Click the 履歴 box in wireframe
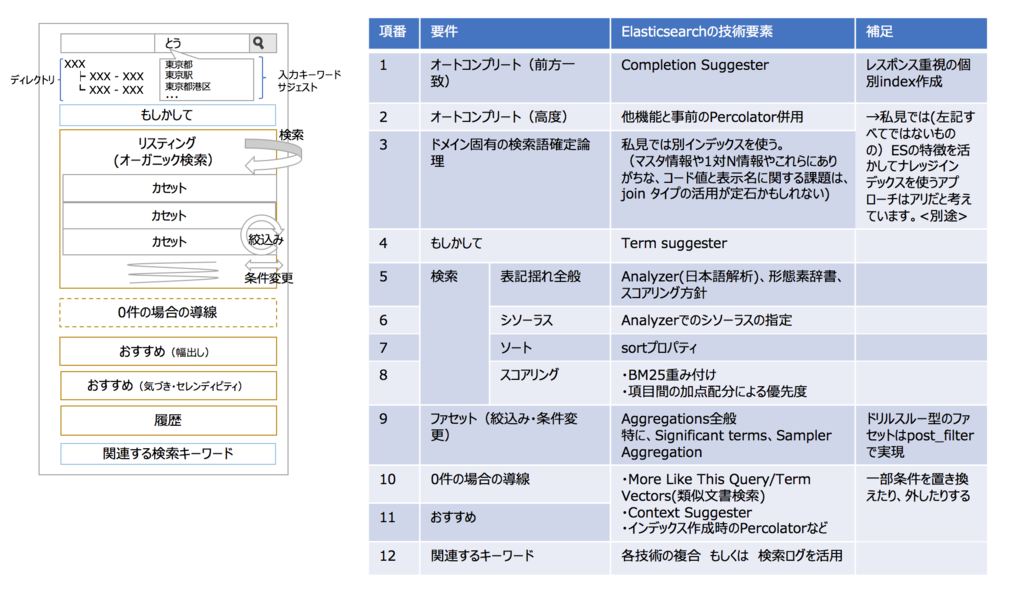 click(x=168, y=421)
